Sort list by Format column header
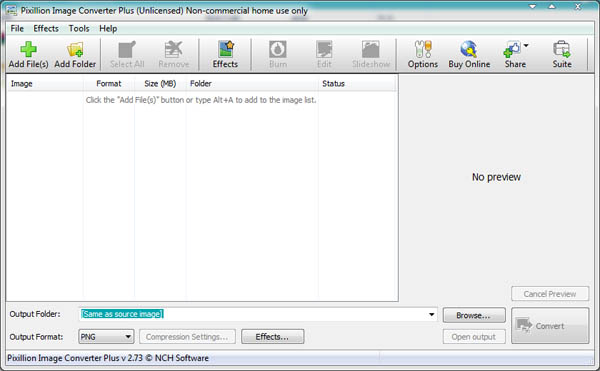This screenshot has width=600, height=371. coord(109,84)
